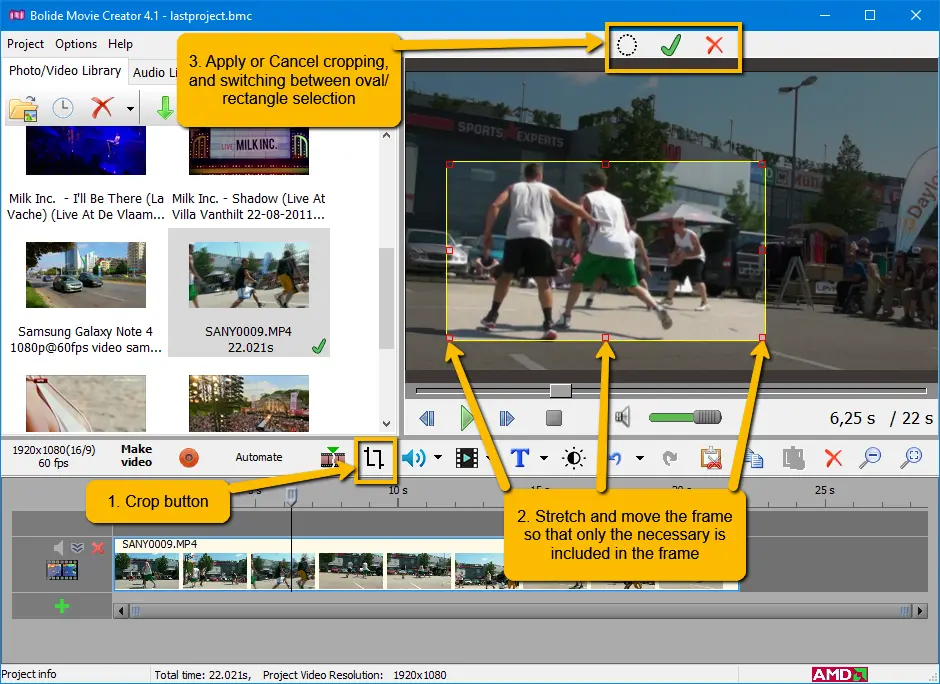Click the Automate button
Image resolution: width=940 pixels, height=684 pixels.
click(x=258, y=457)
